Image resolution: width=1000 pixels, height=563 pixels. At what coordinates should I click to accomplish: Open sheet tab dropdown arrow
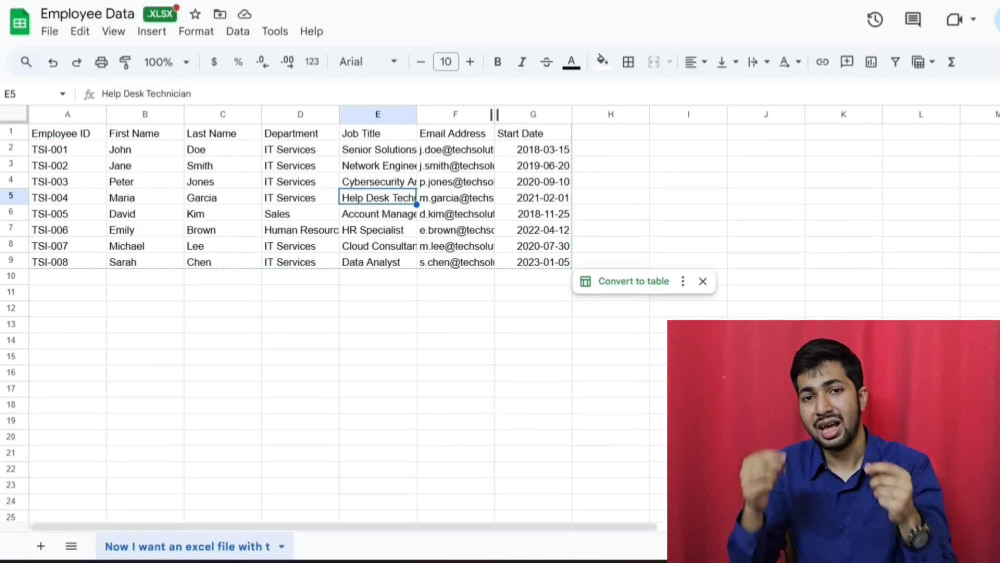point(281,546)
